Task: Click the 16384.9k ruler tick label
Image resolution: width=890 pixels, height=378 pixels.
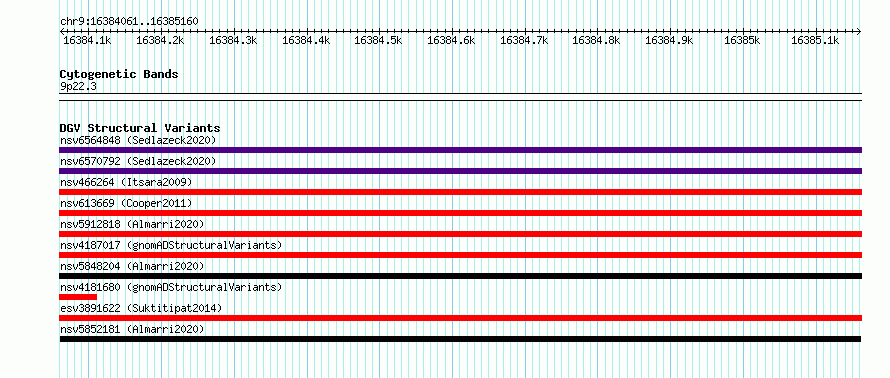Action: (x=670, y=40)
